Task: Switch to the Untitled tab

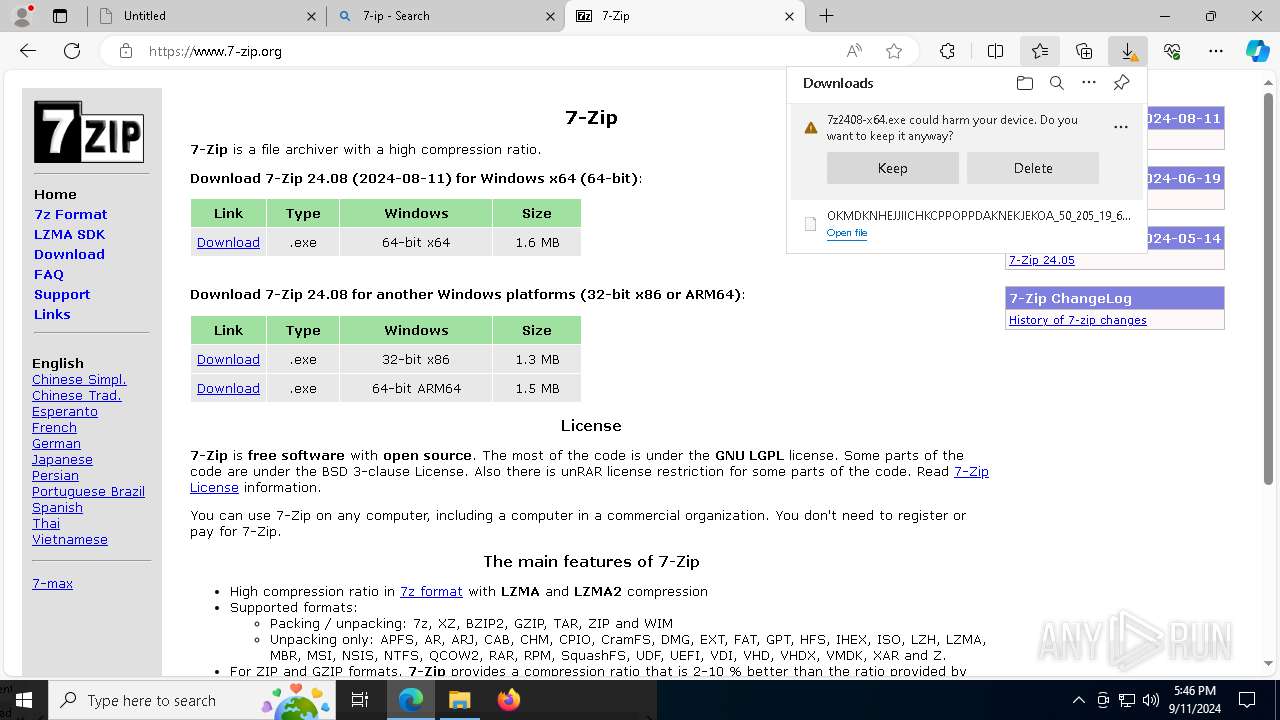Action: pyautogui.click(x=206, y=16)
